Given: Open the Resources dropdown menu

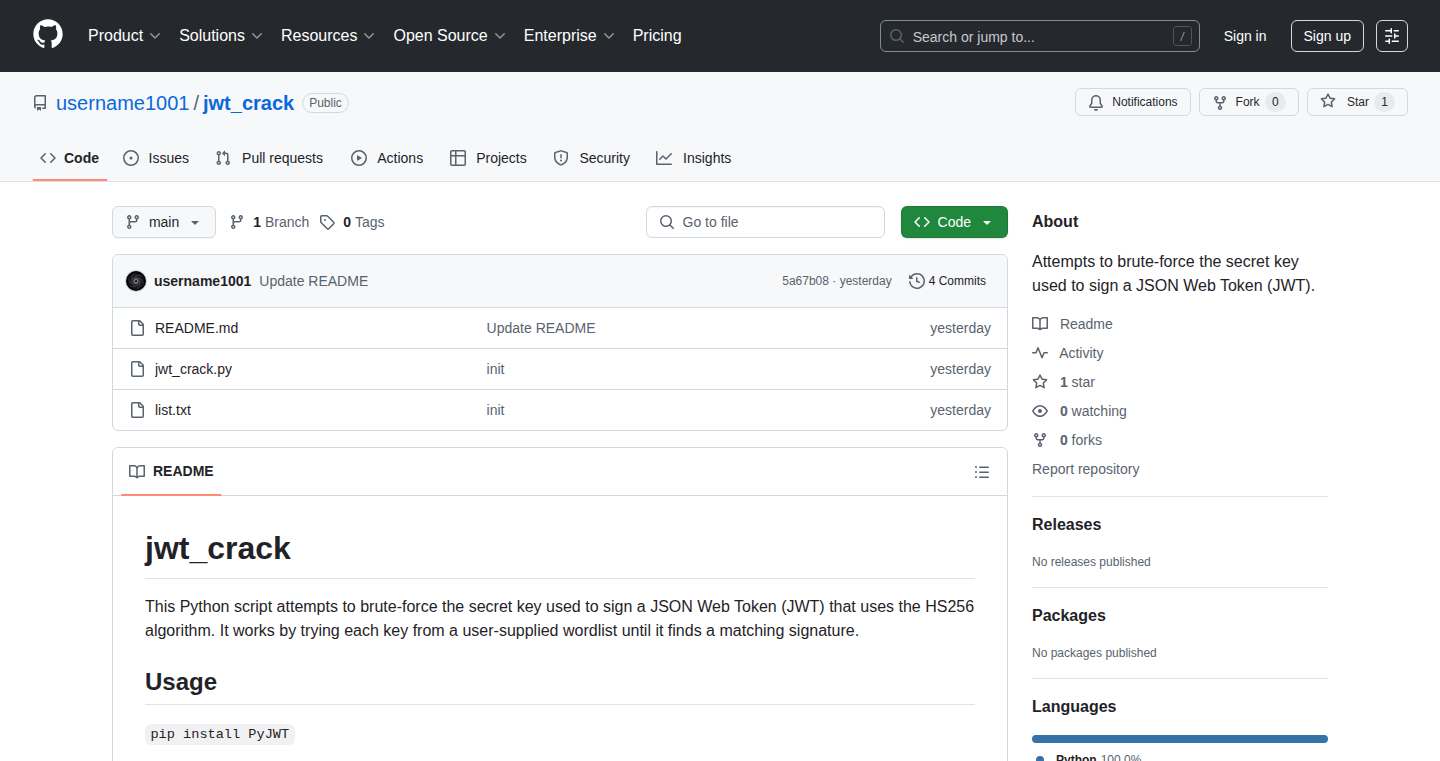Looking at the screenshot, I should point(328,36).
